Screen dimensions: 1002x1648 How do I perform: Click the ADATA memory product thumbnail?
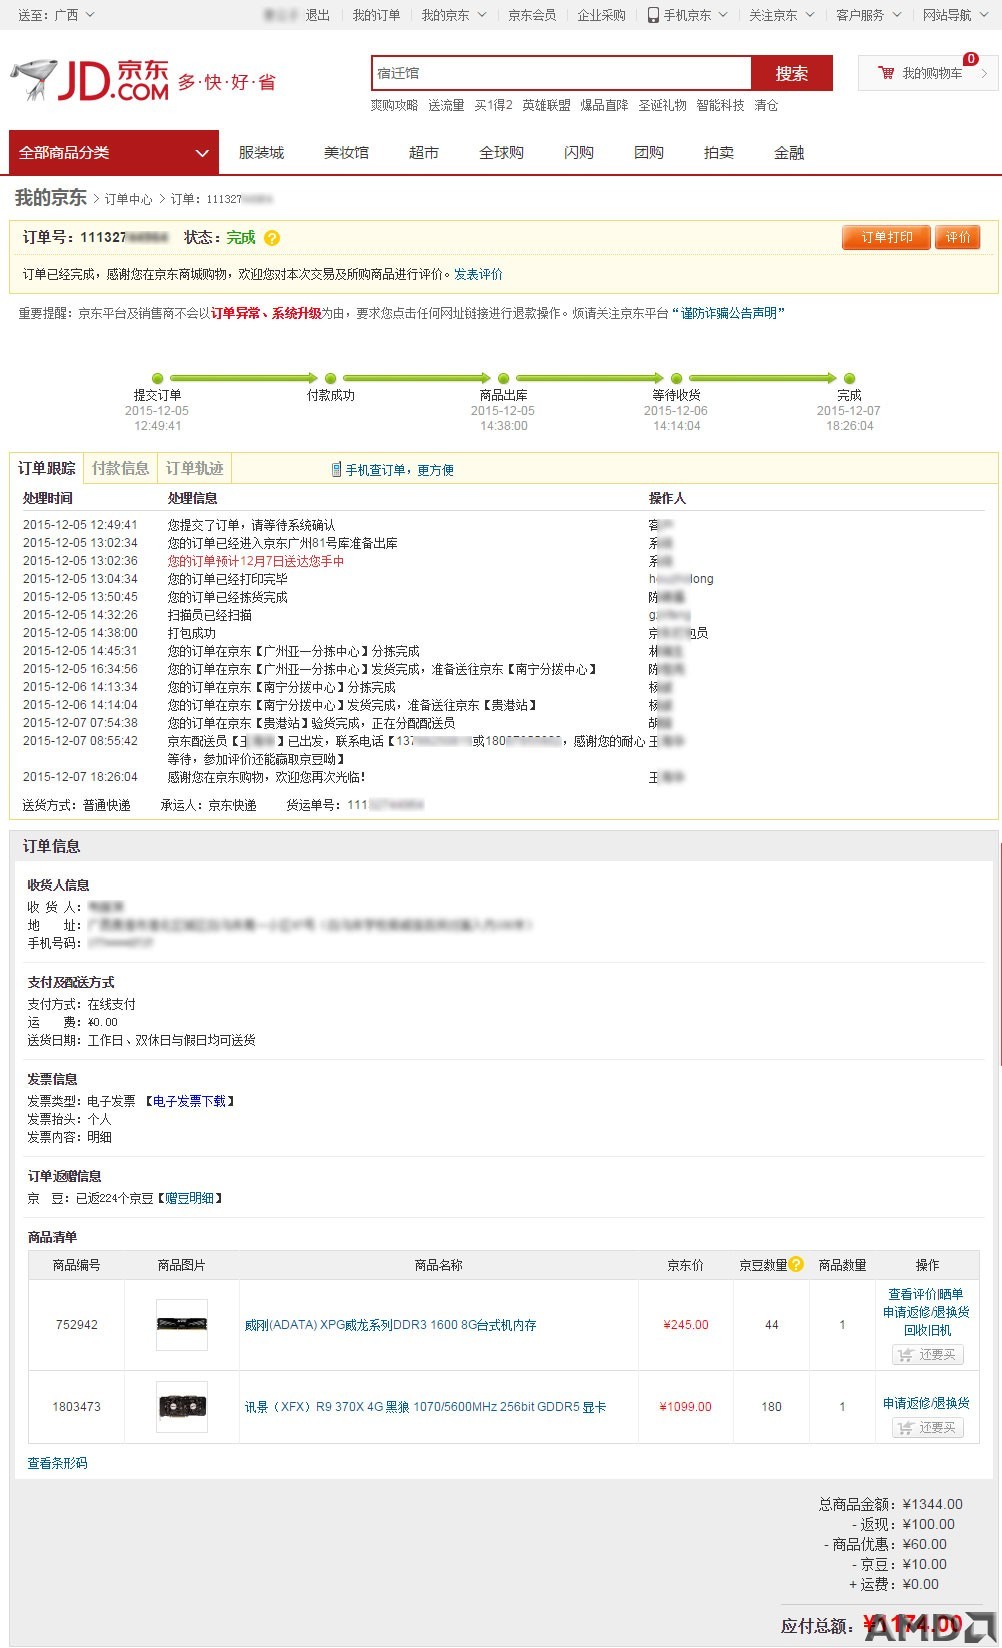click(x=182, y=1325)
